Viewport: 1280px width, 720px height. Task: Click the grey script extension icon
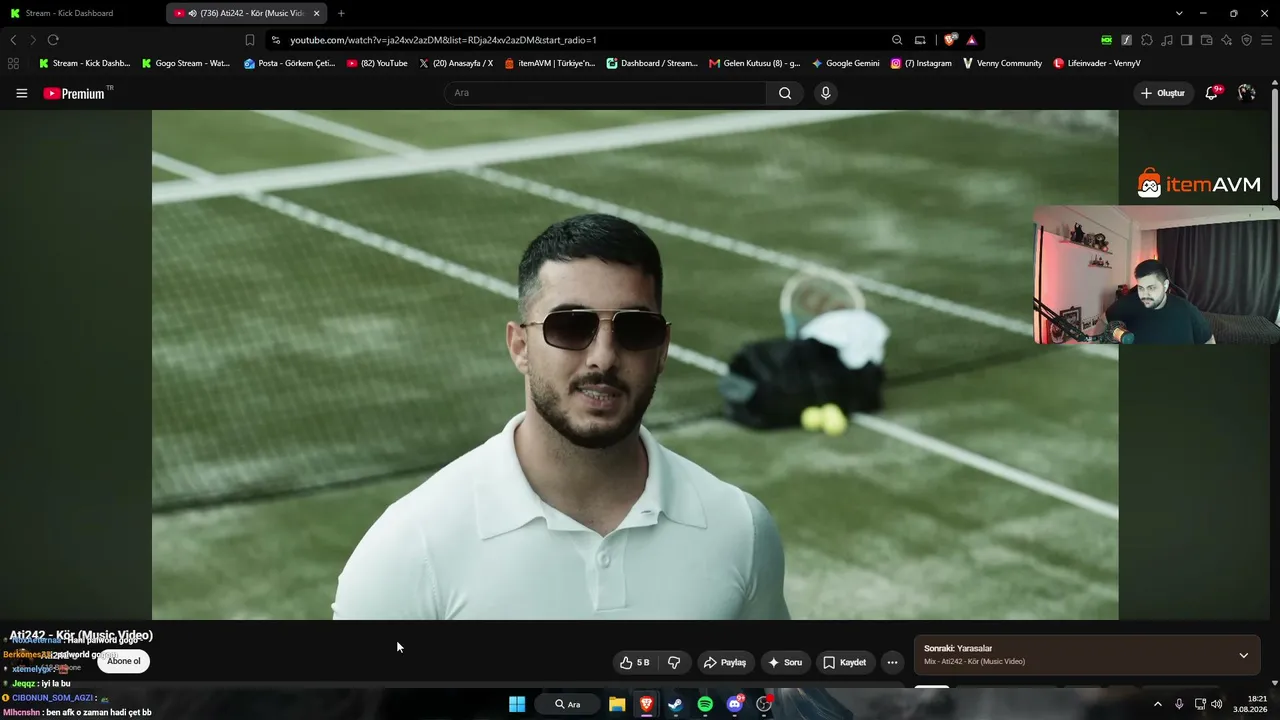click(x=1126, y=40)
